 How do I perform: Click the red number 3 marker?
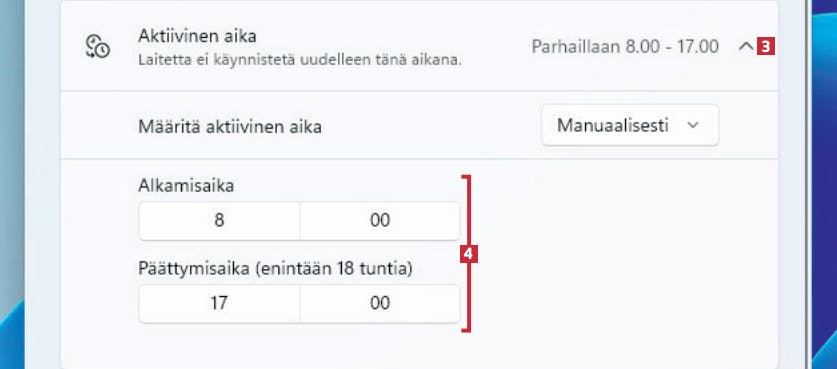(765, 47)
